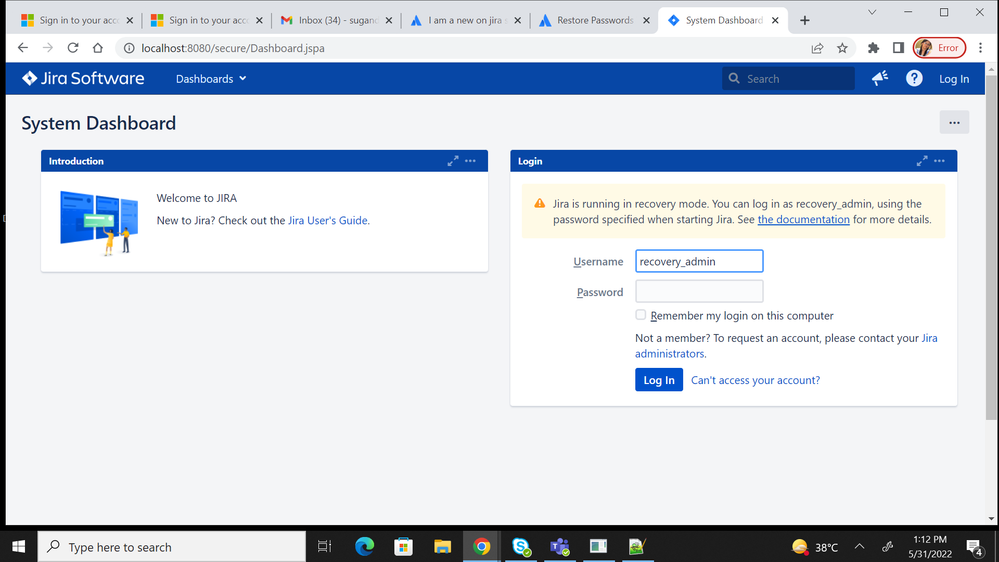This screenshot has width=999, height=562.
Task: Open Skype from the taskbar
Action: pos(521,546)
